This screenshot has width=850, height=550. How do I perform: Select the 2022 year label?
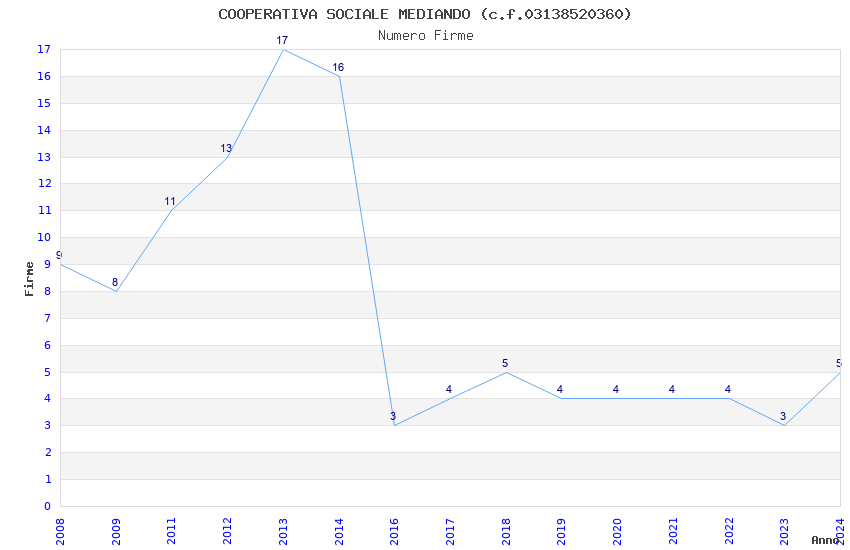pos(729,532)
